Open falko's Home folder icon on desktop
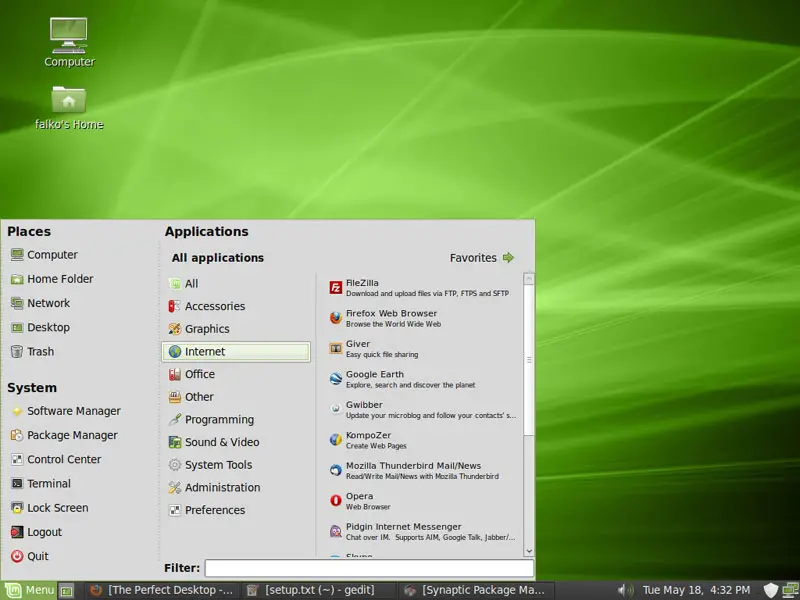 69,107
